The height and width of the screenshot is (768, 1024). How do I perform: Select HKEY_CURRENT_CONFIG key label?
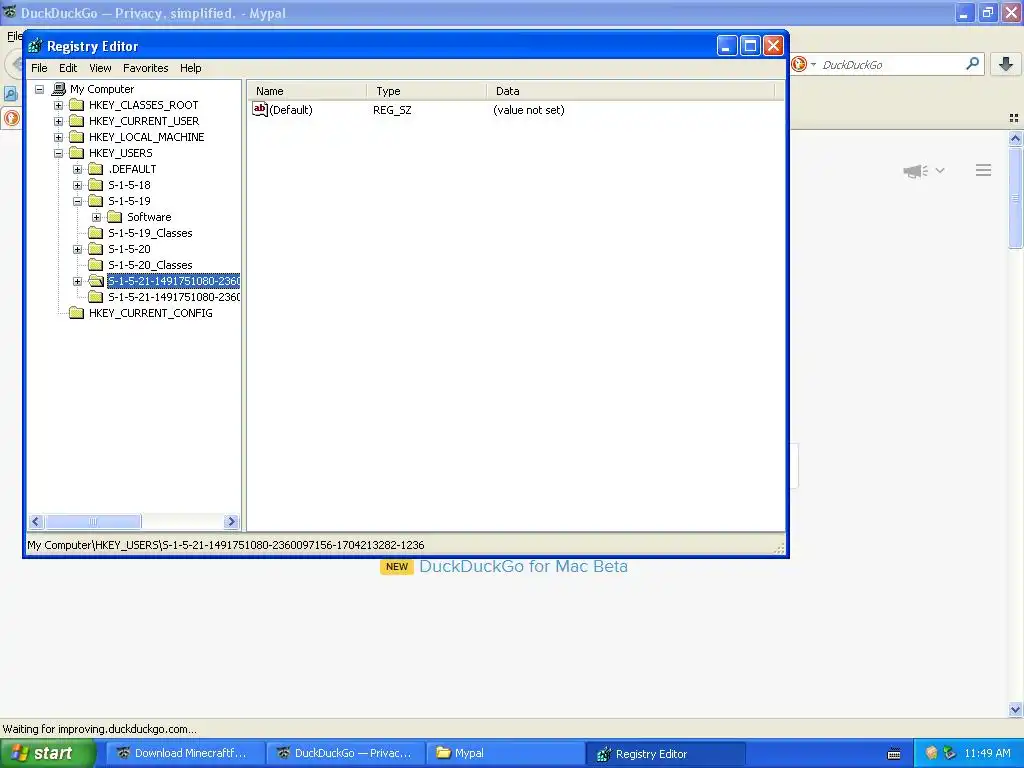click(151, 313)
